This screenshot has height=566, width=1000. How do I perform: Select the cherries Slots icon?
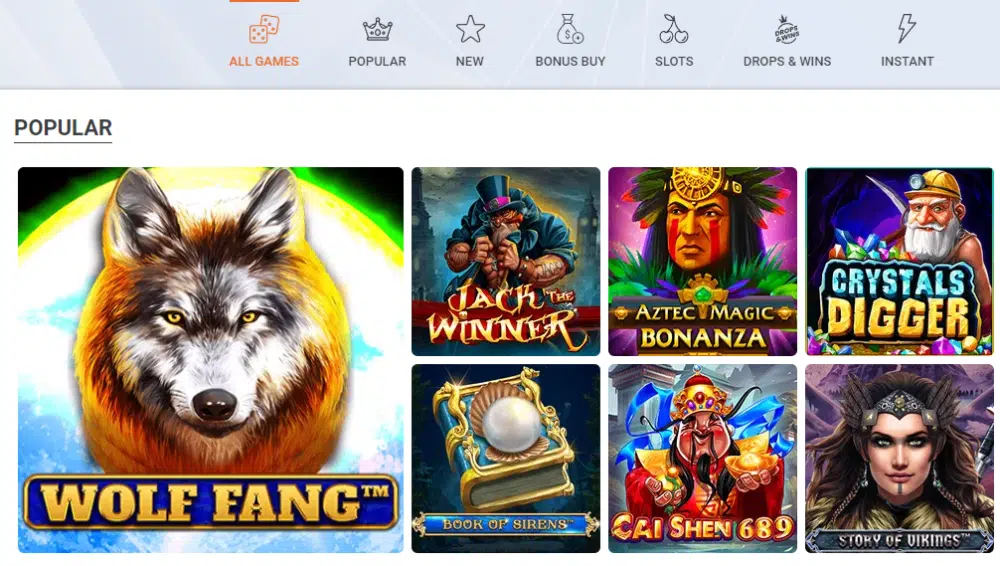click(x=673, y=29)
